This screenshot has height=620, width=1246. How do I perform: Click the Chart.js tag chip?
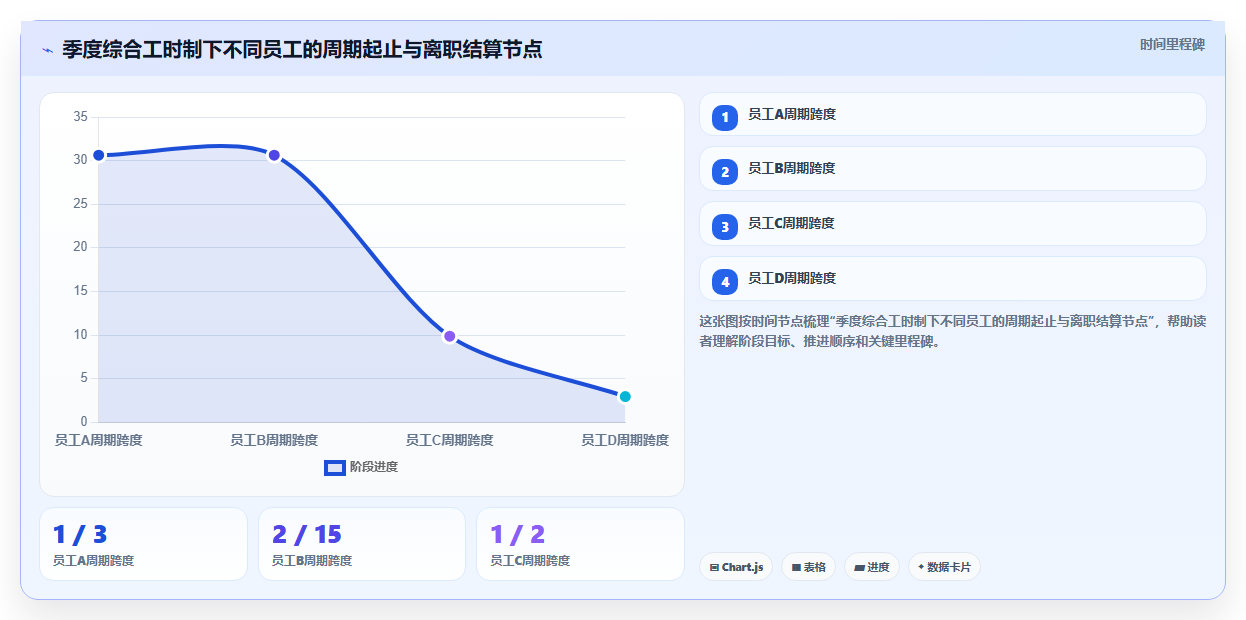click(736, 567)
